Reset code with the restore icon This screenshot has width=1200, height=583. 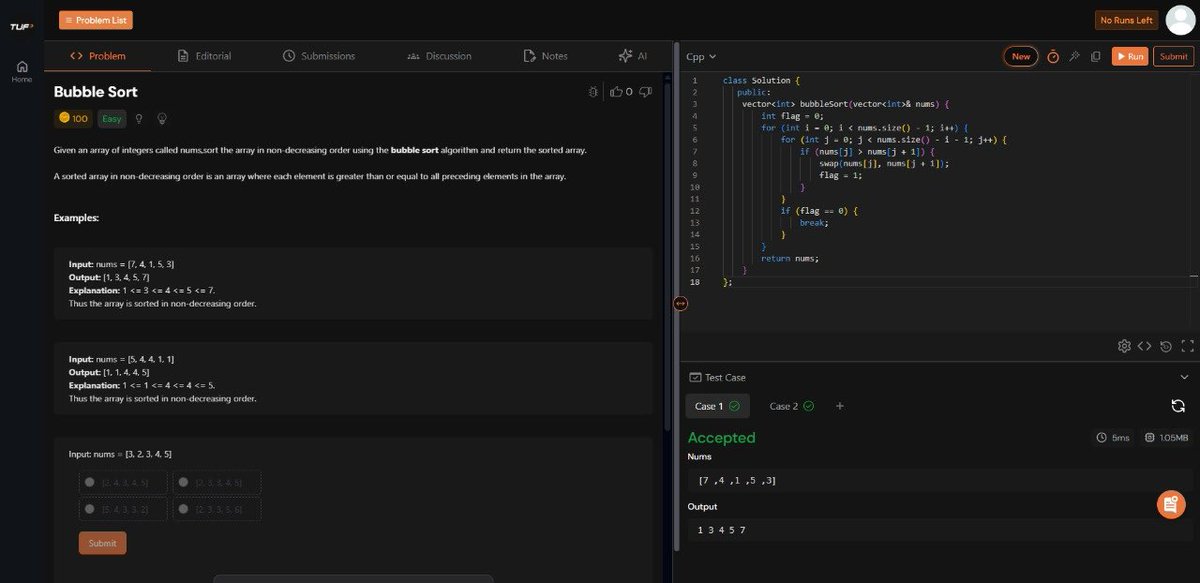coord(1166,346)
